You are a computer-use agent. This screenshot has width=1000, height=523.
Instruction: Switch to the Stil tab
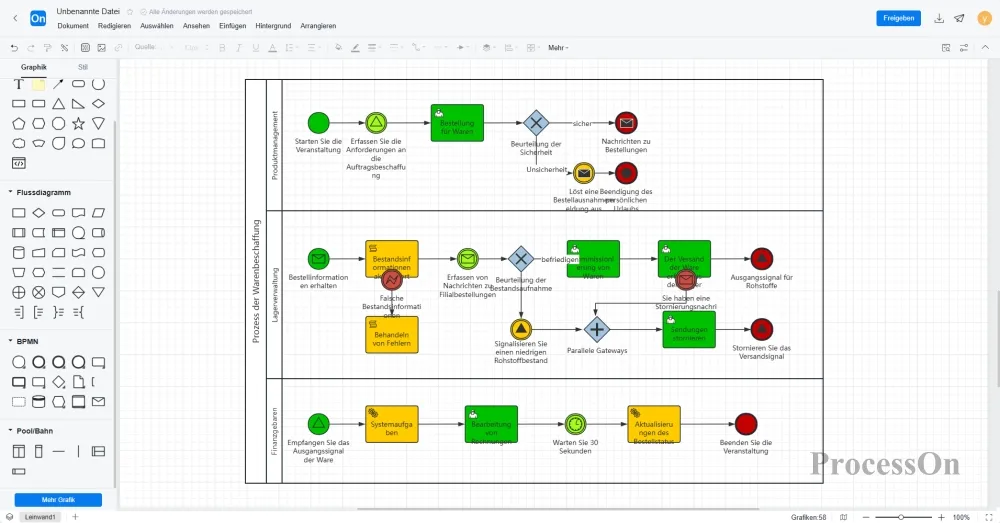[83, 67]
